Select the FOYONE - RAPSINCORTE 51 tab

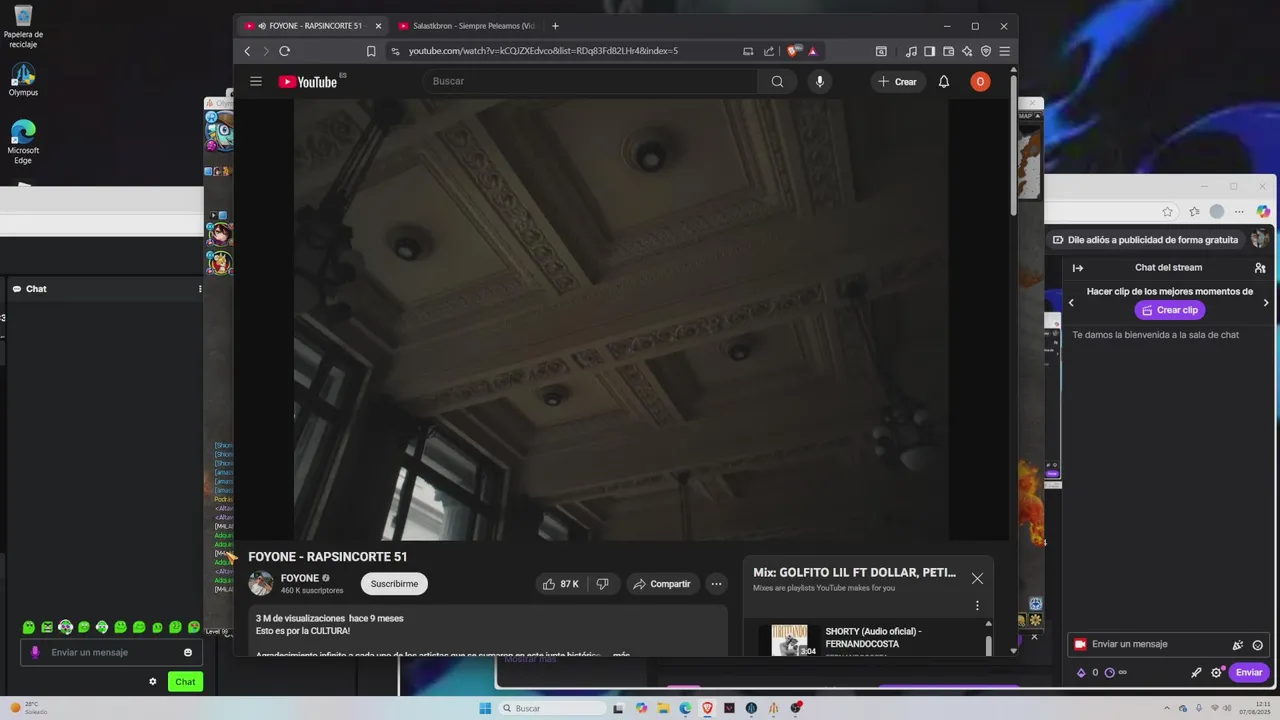click(313, 26)
